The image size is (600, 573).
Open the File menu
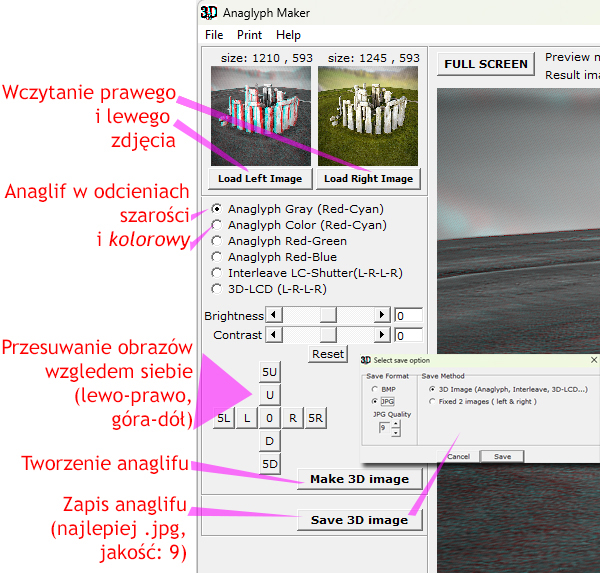coord(214,35)
